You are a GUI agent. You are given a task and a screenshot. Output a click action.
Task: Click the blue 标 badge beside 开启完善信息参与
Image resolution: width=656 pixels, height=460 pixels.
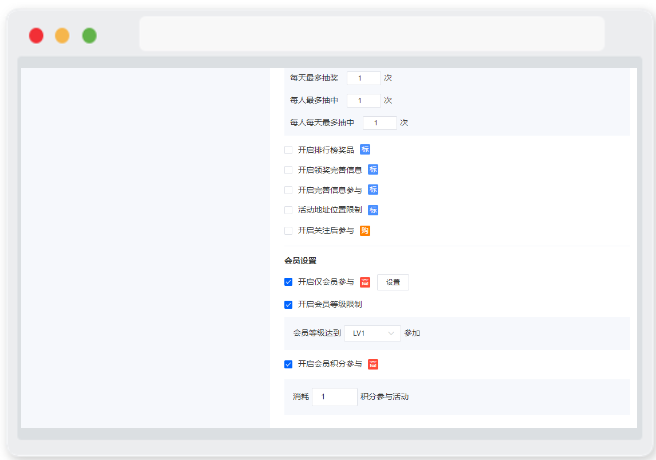(373, 190)
